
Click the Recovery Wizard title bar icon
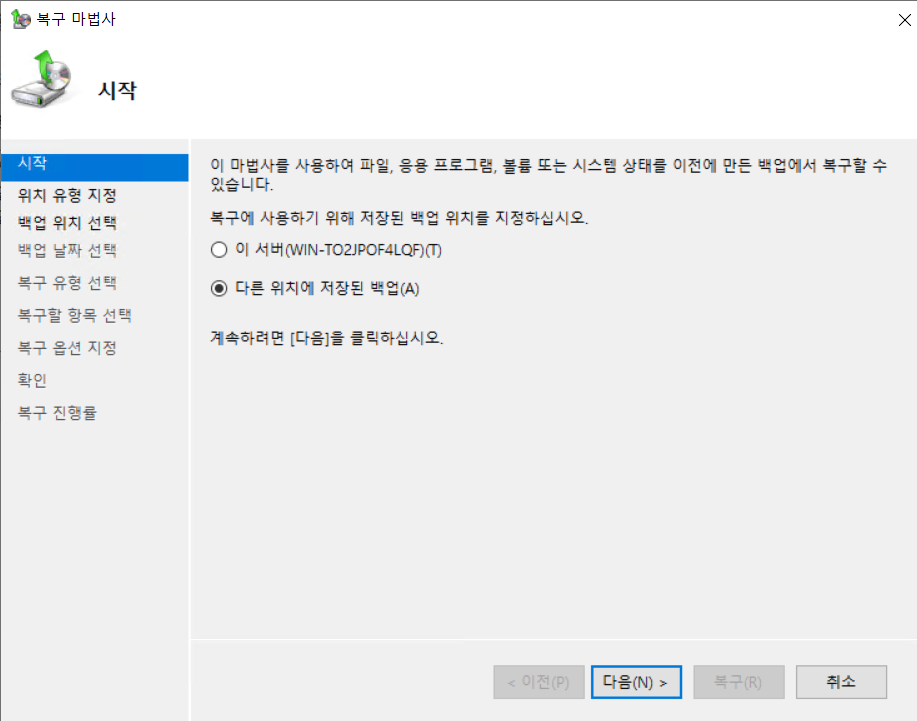(19, 19)
